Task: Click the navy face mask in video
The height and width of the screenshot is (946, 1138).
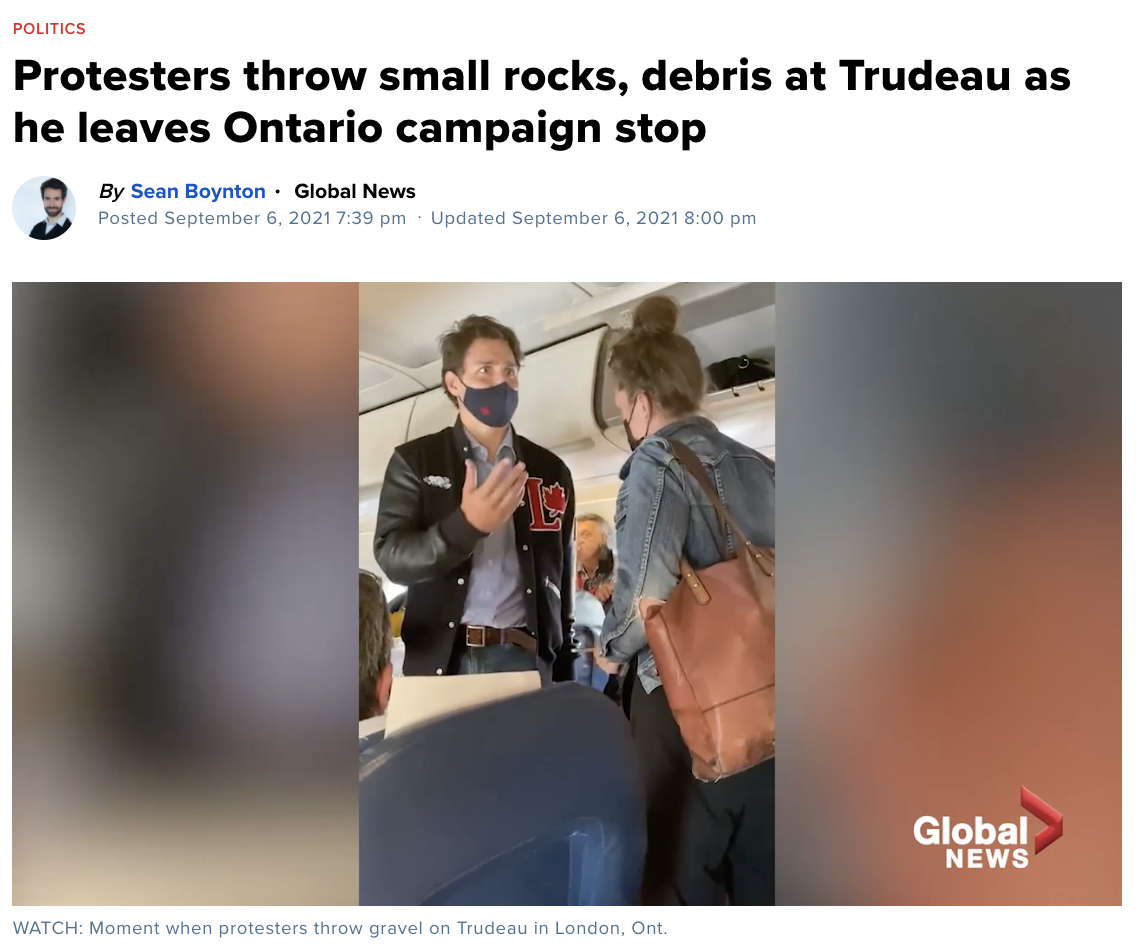Action: point(489,405)
